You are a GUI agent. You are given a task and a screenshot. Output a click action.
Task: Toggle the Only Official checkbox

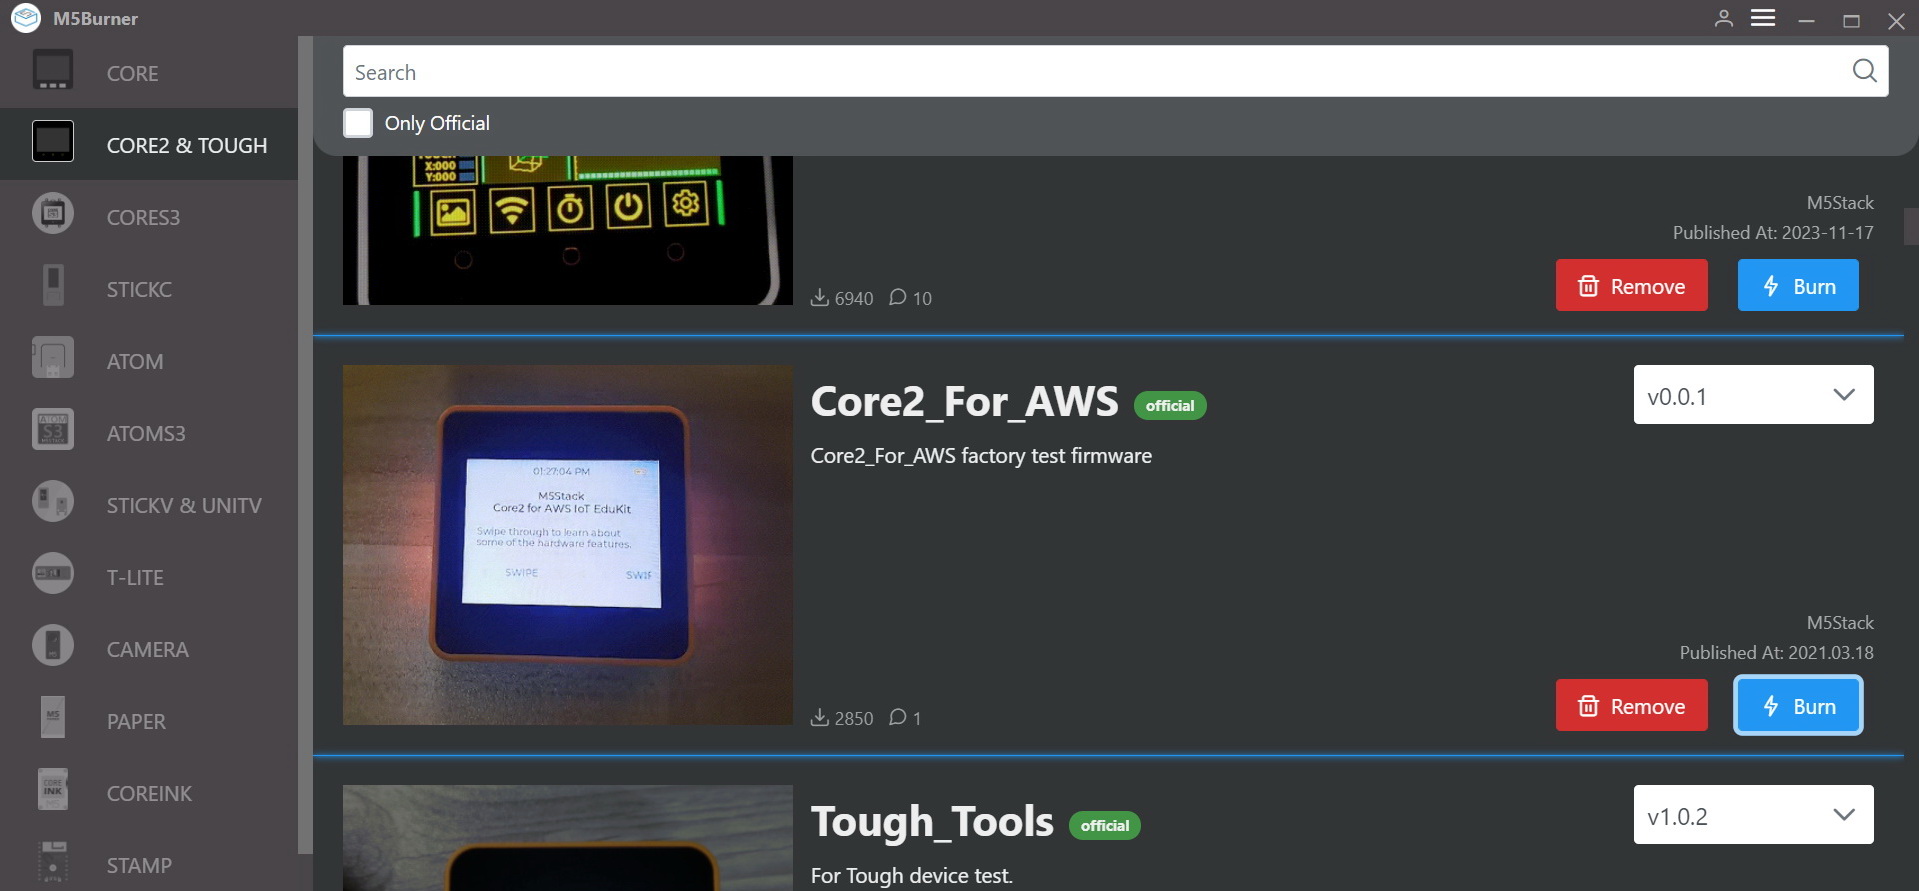coord(358,123)
